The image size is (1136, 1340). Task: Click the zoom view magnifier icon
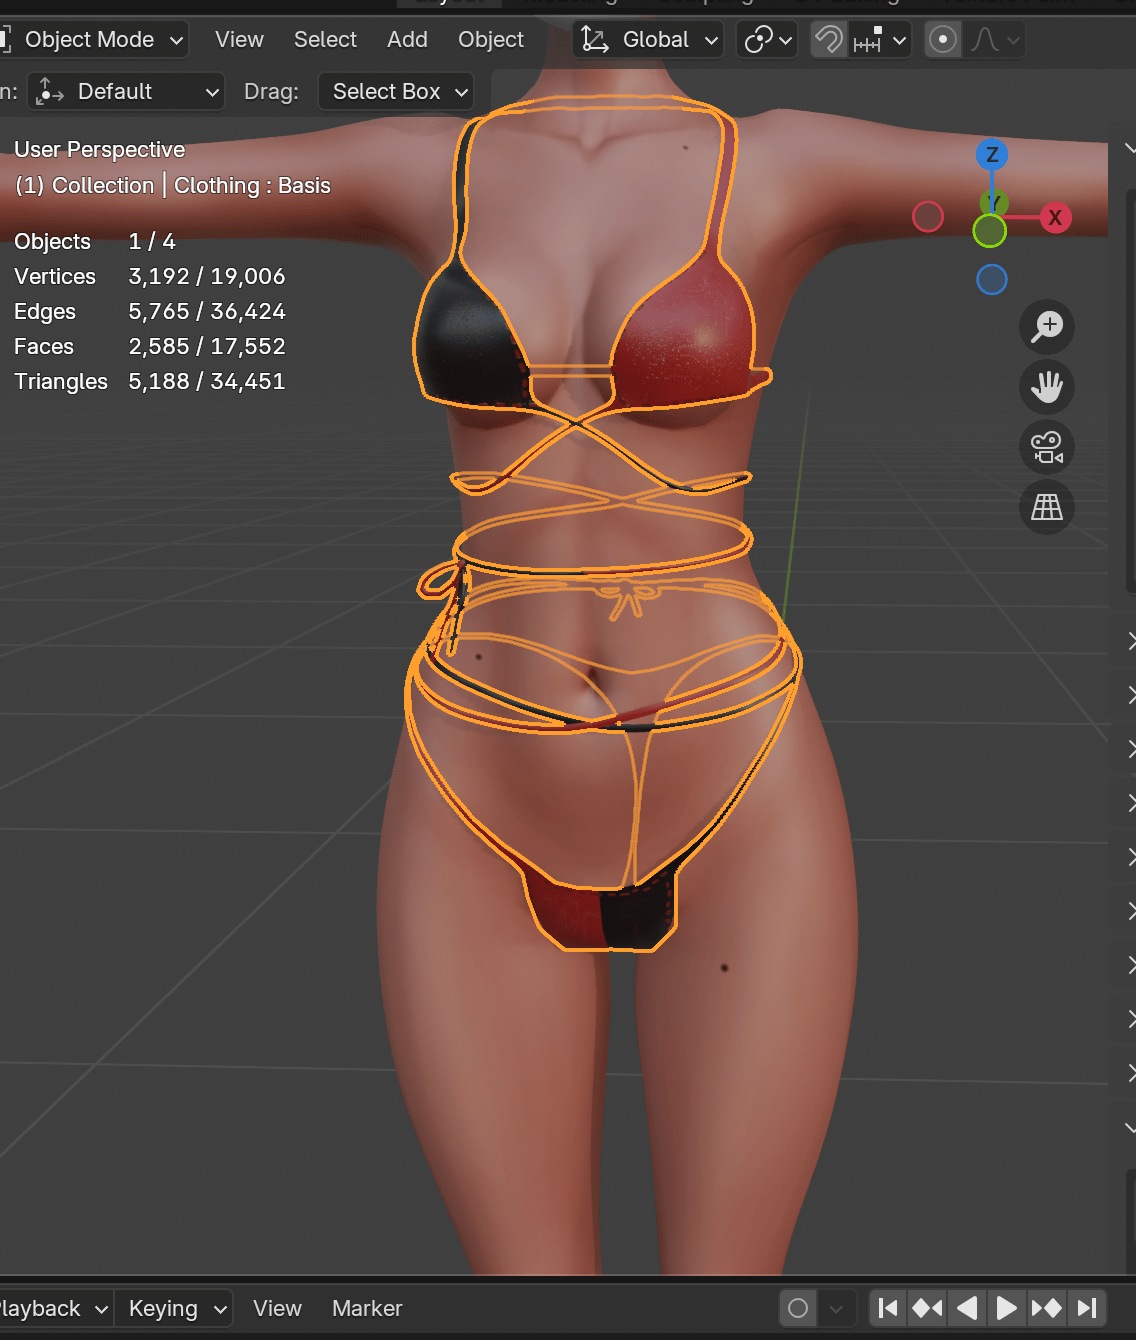(x=1047, y=327)
